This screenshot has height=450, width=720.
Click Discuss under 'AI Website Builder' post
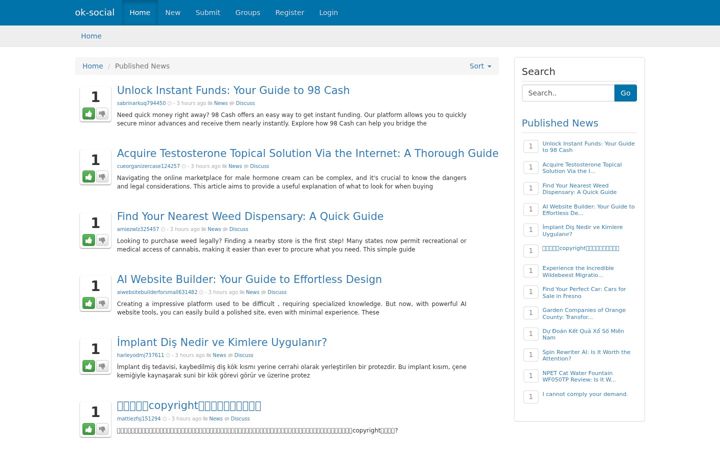click(x=277, y=292)
